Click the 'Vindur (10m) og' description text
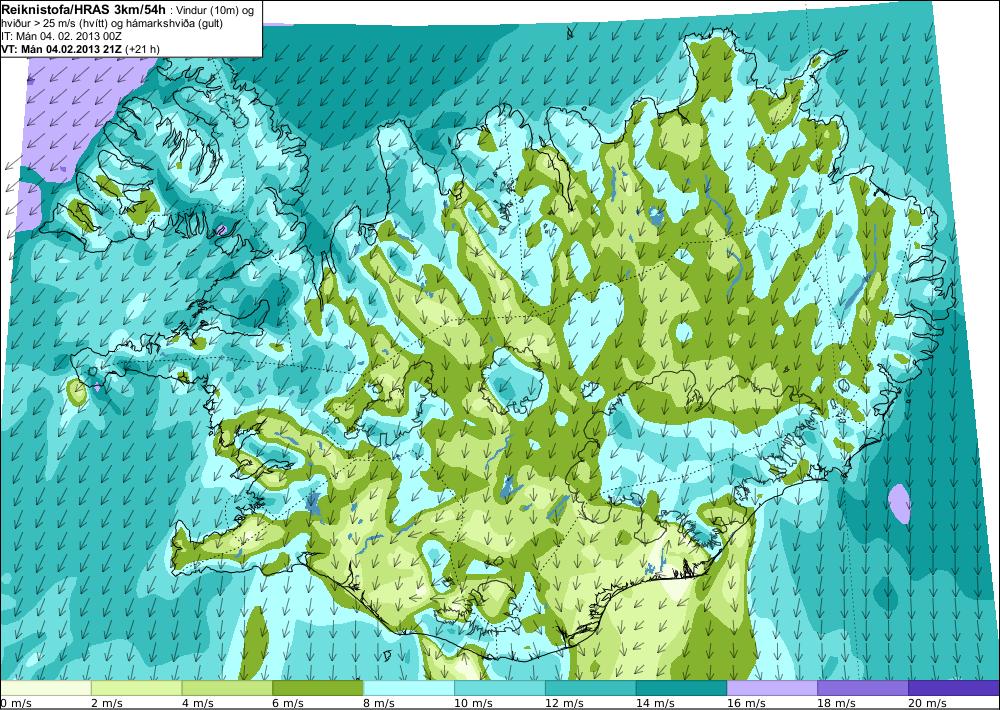The width and height of the screenshot is (1000, 710). tap(213, 10)
